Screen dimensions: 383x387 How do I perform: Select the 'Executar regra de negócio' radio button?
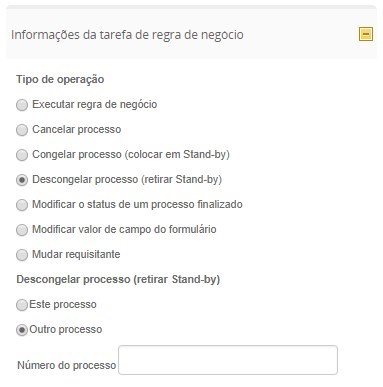pyautogui.click(x=22, y=105)
